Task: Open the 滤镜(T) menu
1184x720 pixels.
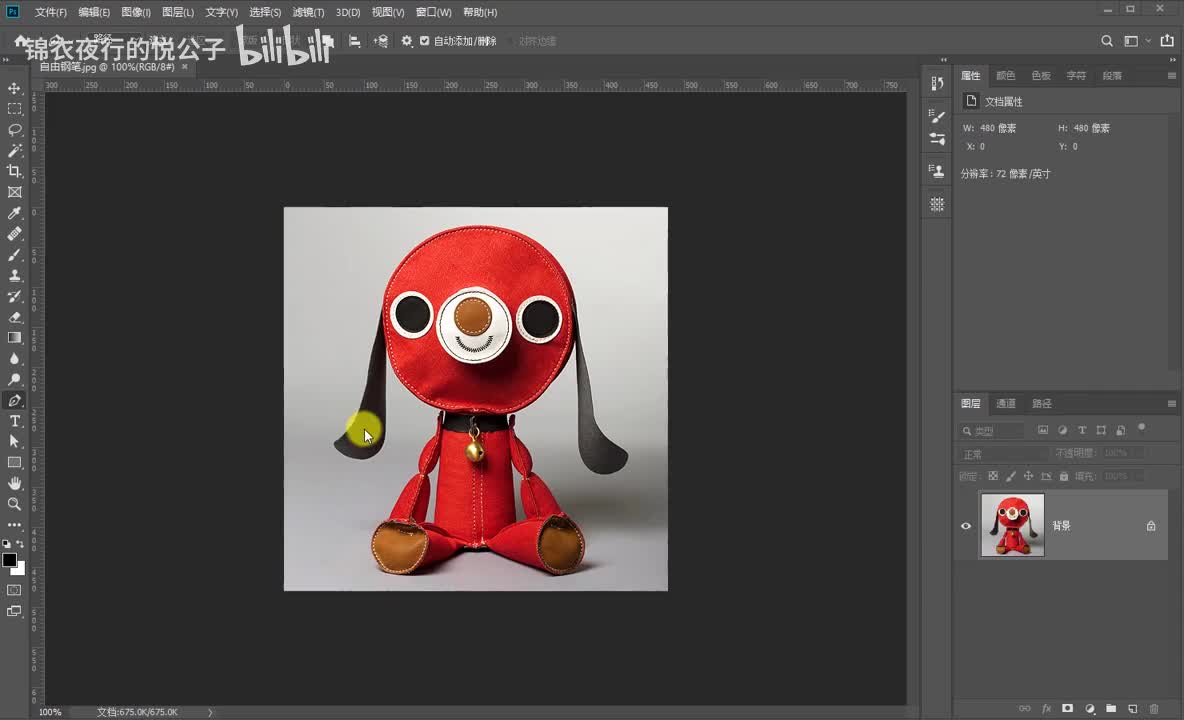Action: 308,12
